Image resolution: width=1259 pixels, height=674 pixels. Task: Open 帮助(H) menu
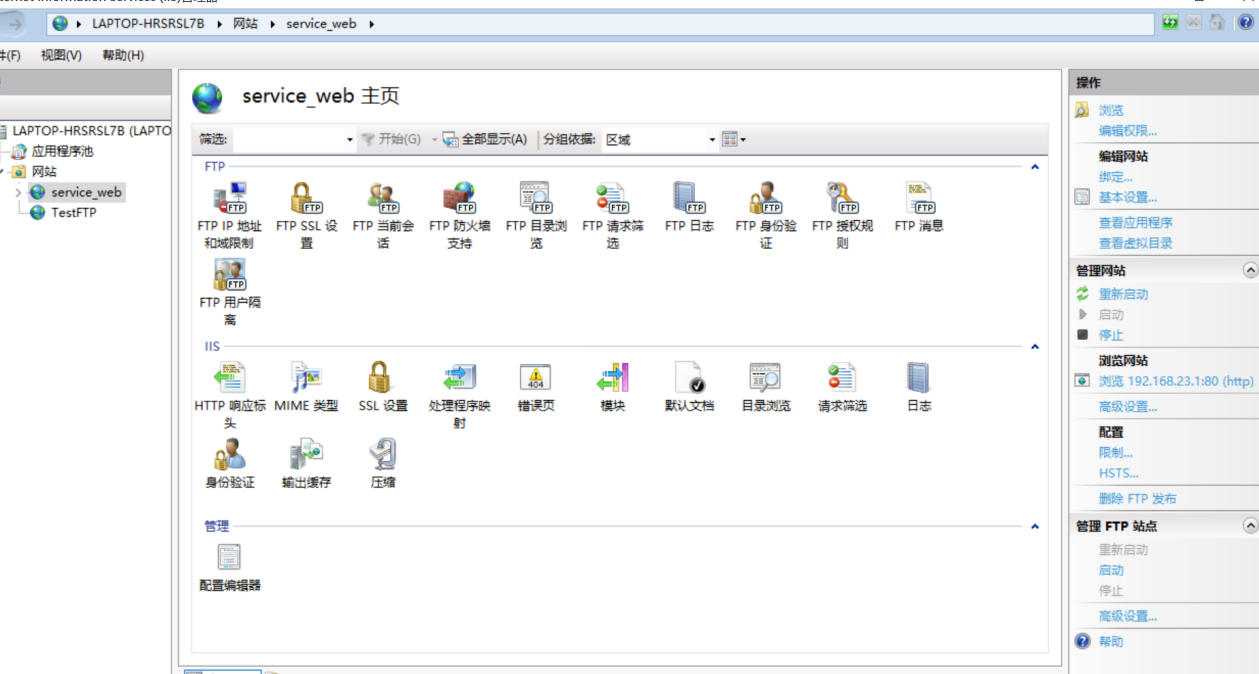tap(123, 55)
